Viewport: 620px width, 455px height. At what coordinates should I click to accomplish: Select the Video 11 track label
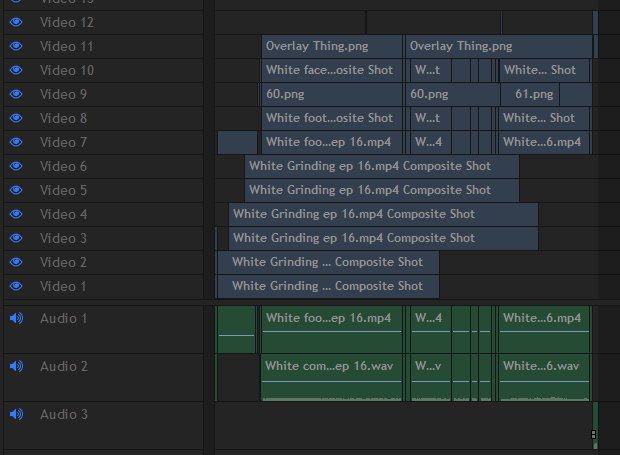pyautogui.click(x=66, y=47)
